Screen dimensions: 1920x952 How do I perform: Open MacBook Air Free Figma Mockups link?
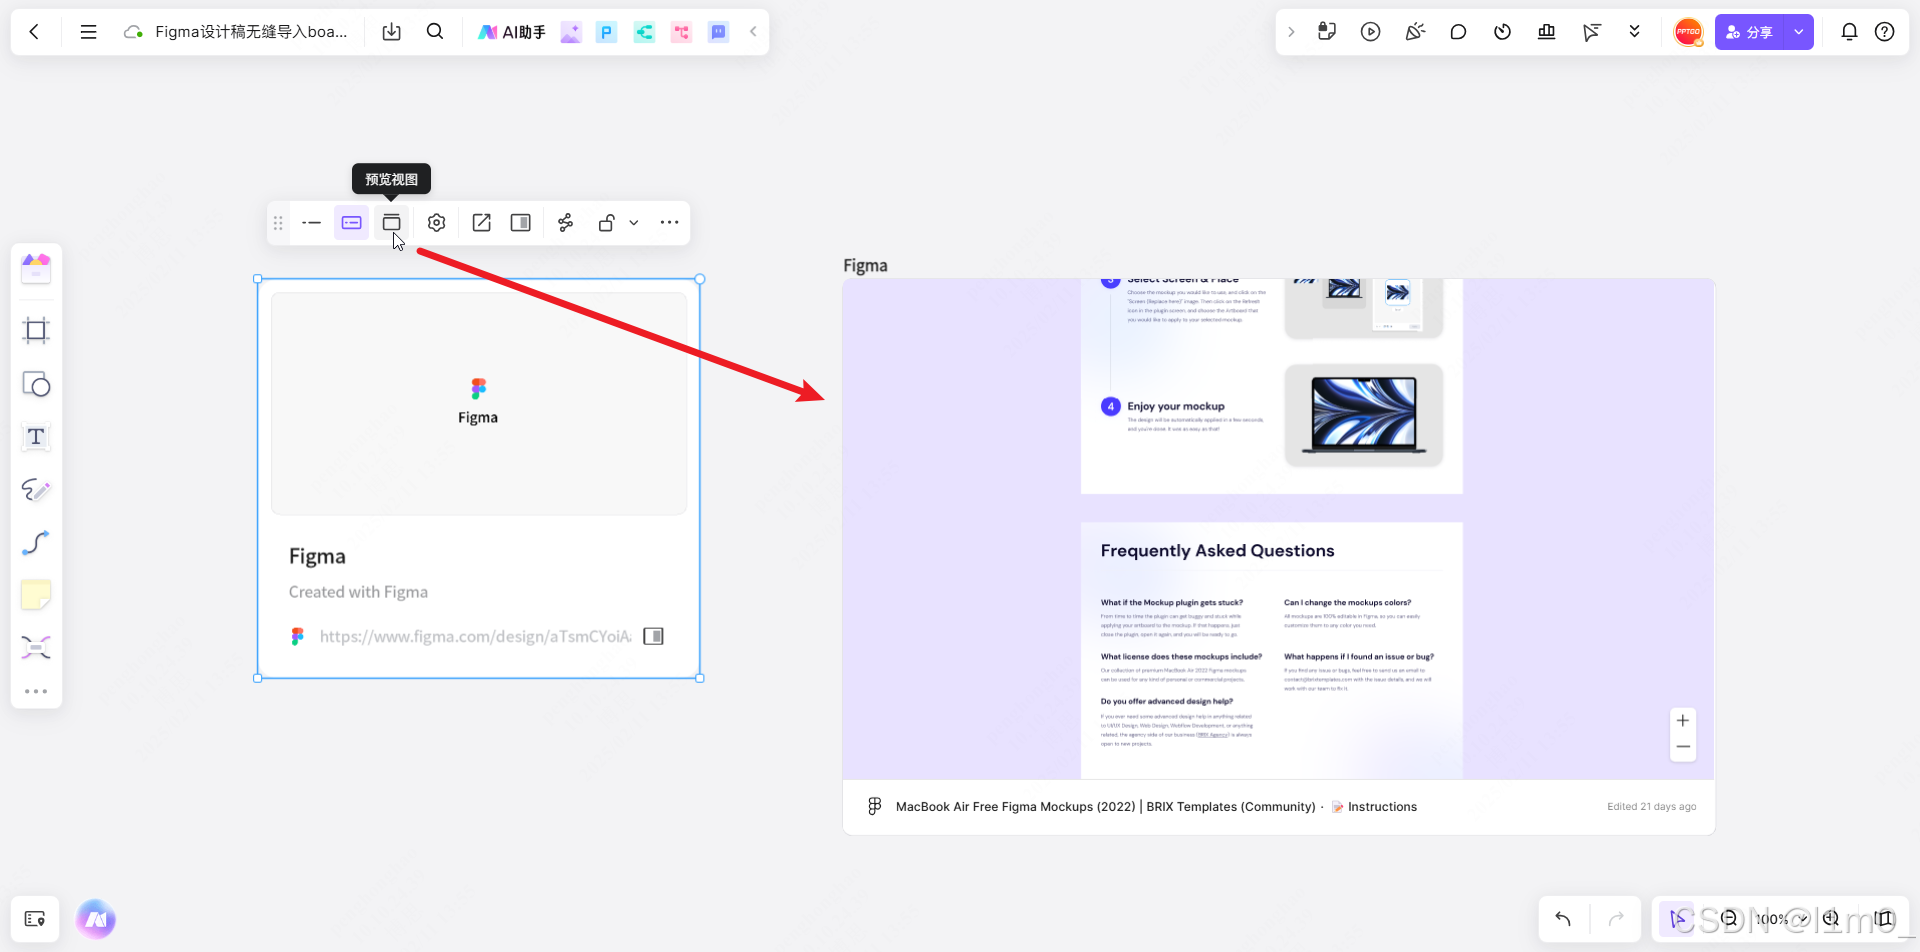pos(1106,807)
